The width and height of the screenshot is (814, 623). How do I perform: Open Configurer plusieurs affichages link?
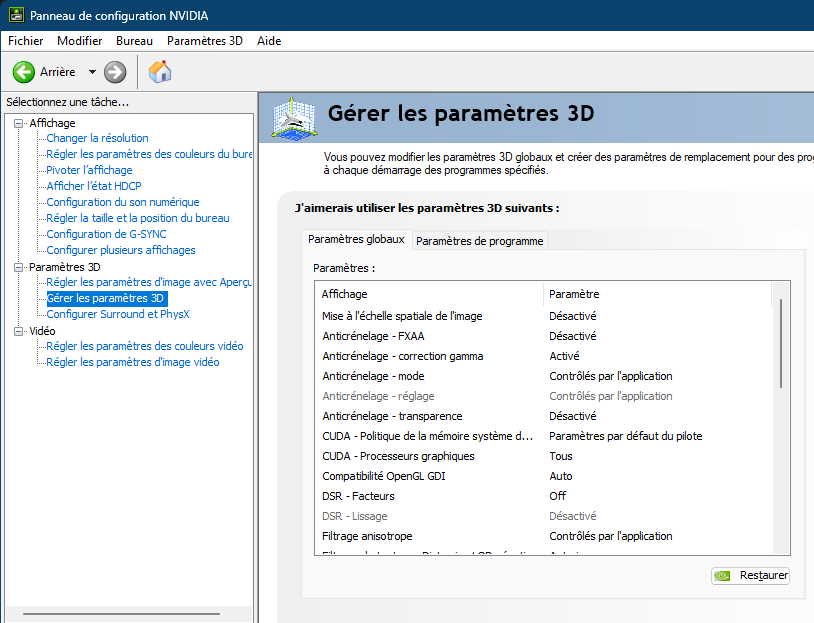[121, 250]
